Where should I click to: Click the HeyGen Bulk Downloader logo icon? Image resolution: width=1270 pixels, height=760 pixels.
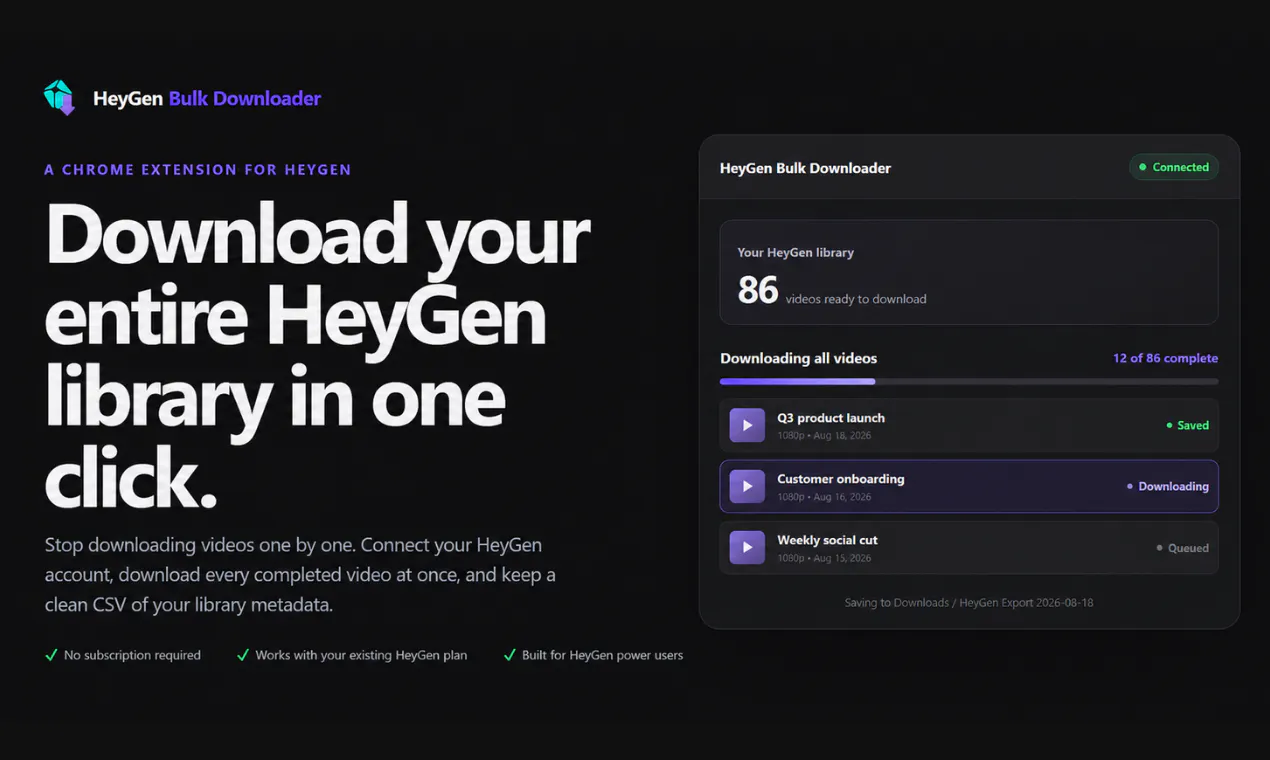pyautogui.click(x=60, y=98)
